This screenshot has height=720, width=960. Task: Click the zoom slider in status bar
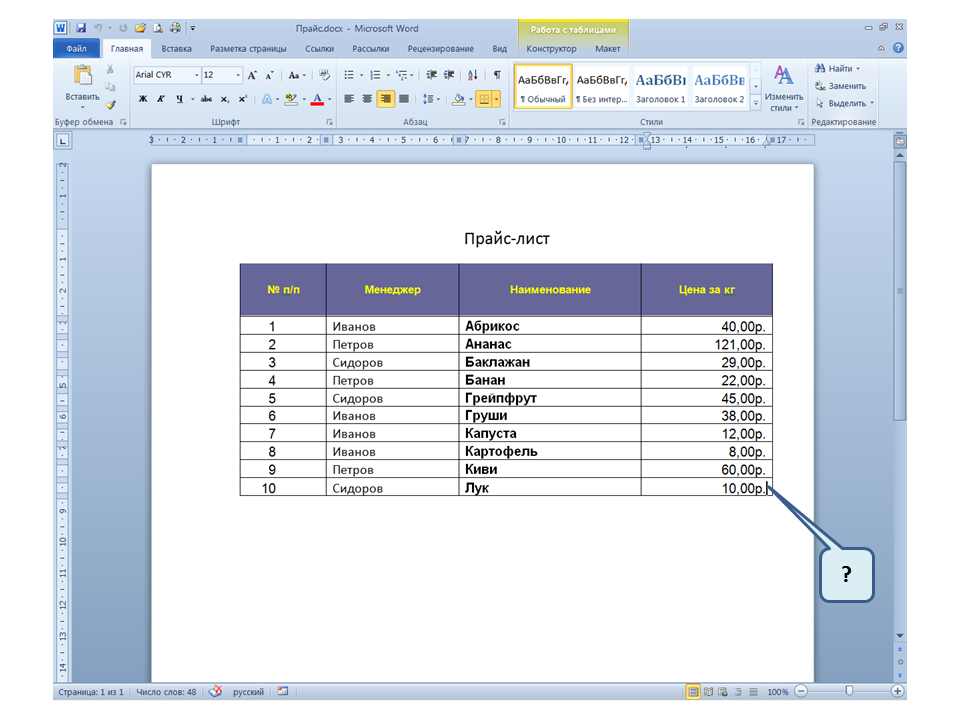point(848,691)
